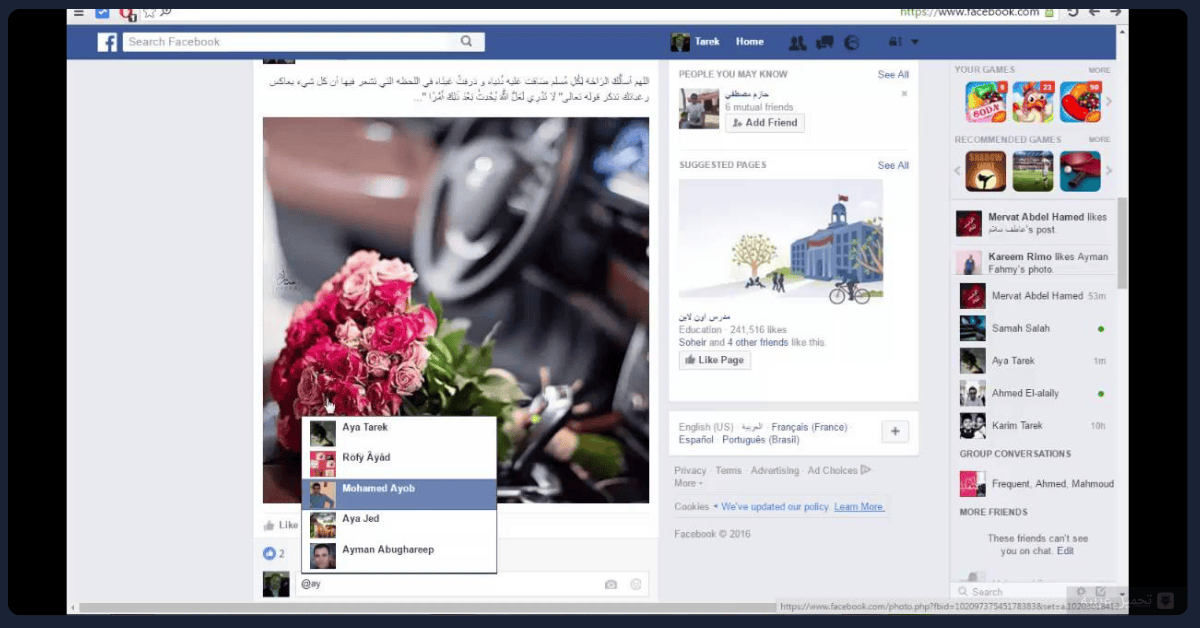
Task: Click the Like Page button
Action: tap(714, 360)
